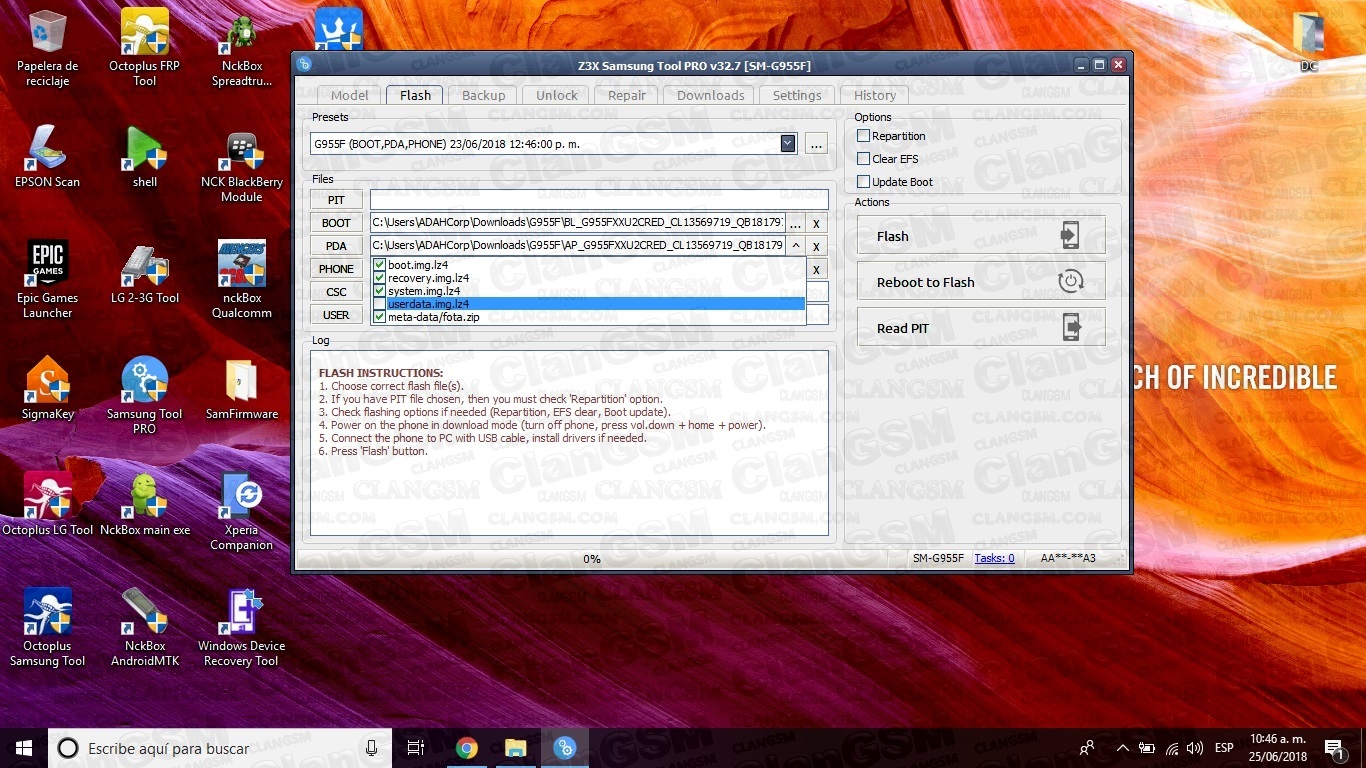The height and width of the screenshot is (768, 1366).
Task: Open the Settings tab
Action: tap(797, 95)
